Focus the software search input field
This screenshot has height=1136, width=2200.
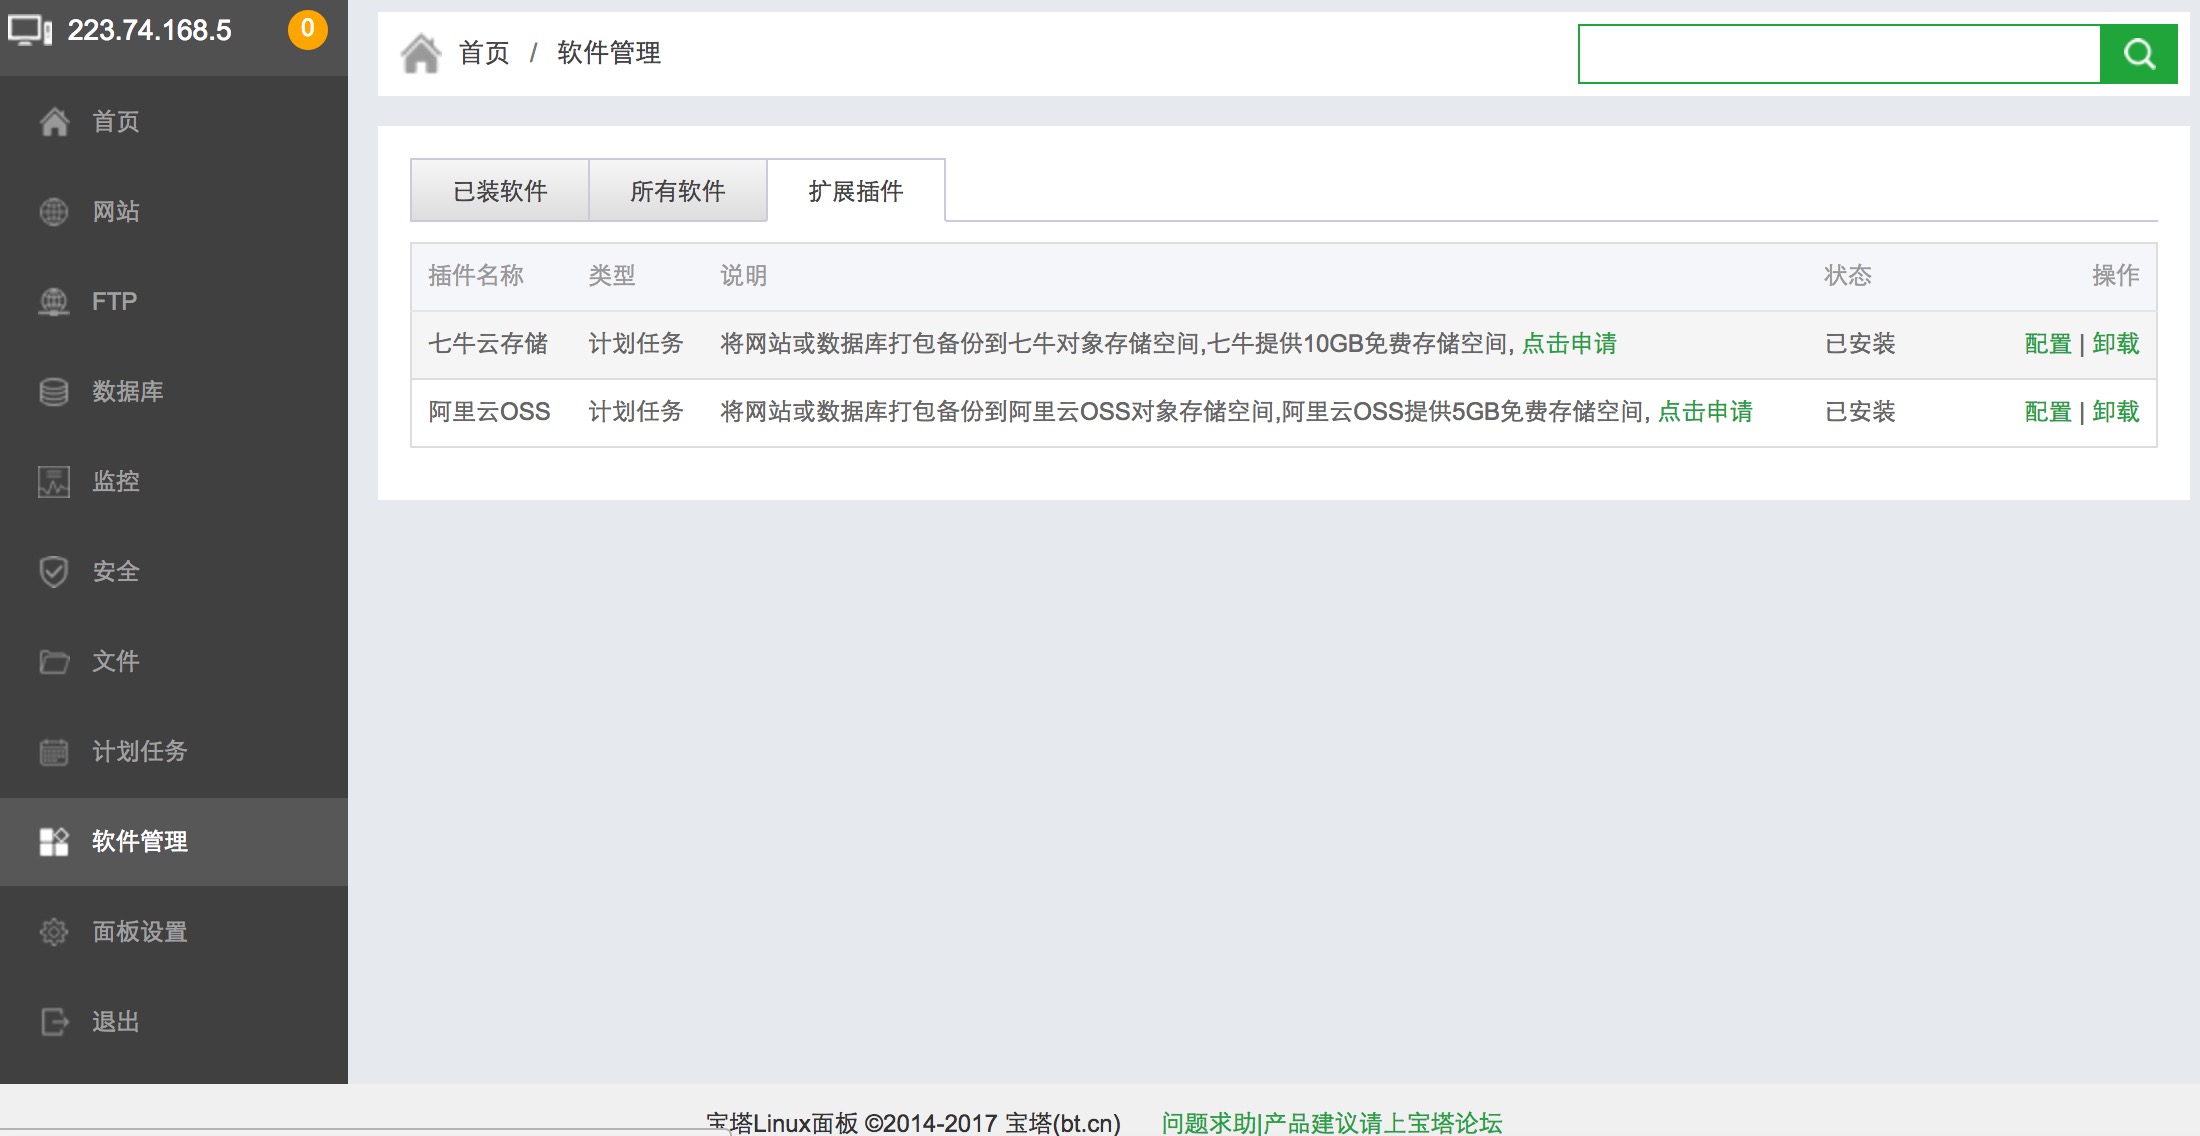[1839, 54]
